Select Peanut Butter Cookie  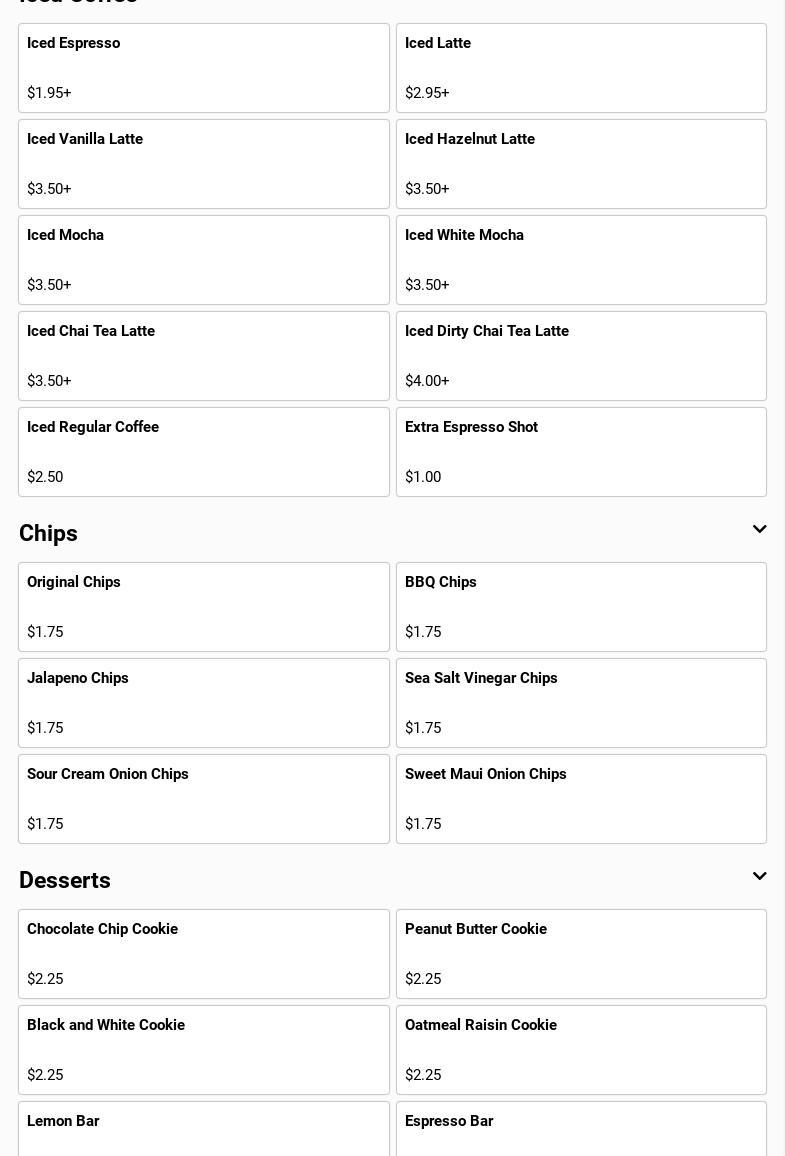click(581, 954)
